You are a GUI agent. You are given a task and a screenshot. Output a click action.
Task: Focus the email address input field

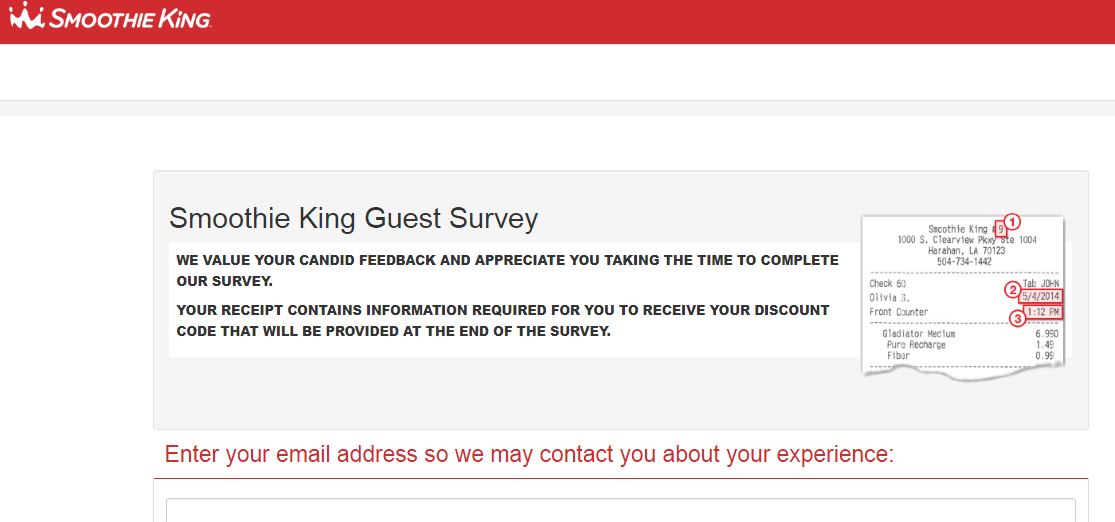coord(620,510)
